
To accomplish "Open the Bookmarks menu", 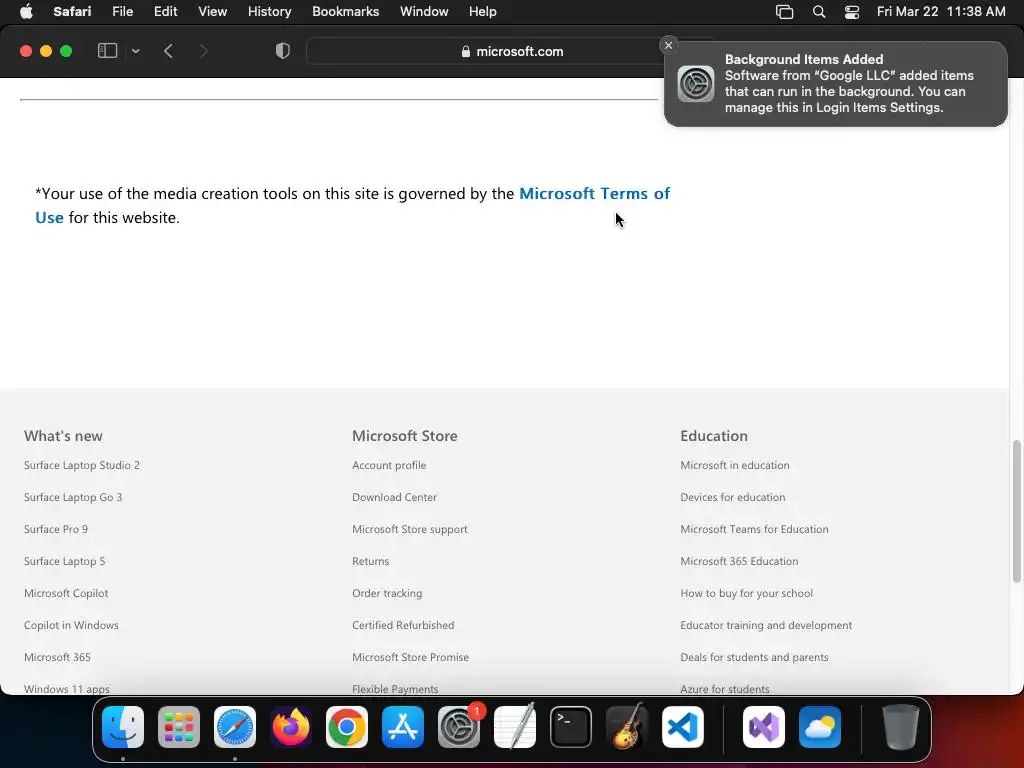I will (x=345, y=11).
